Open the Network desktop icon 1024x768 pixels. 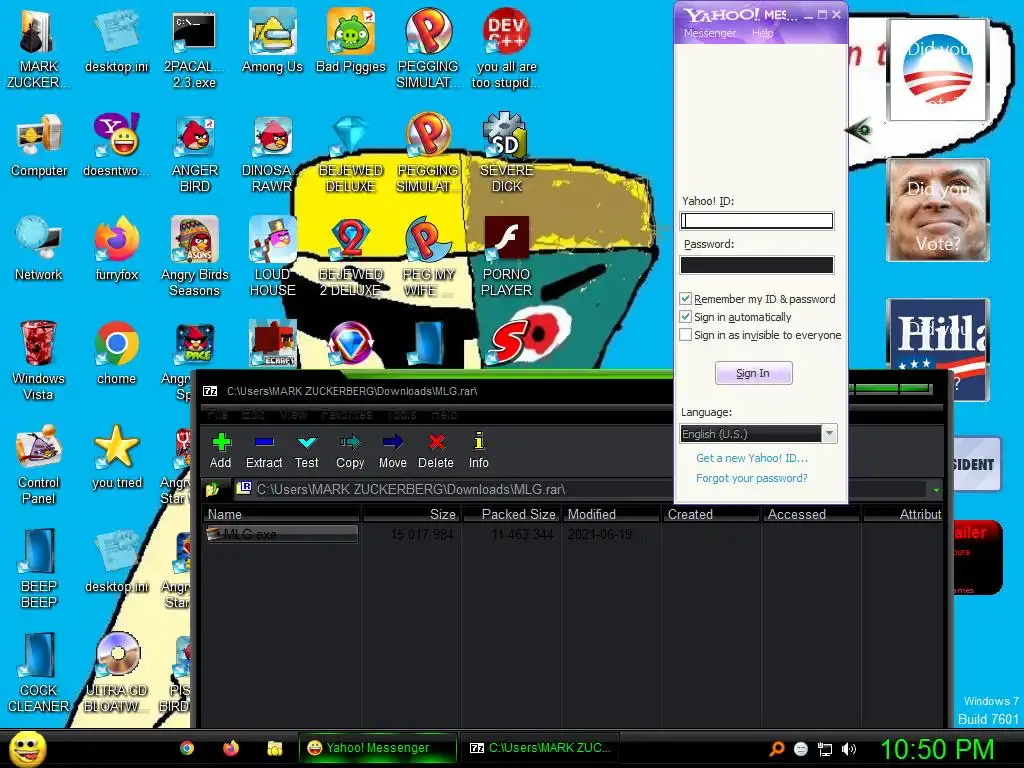(x=39, y=249)
